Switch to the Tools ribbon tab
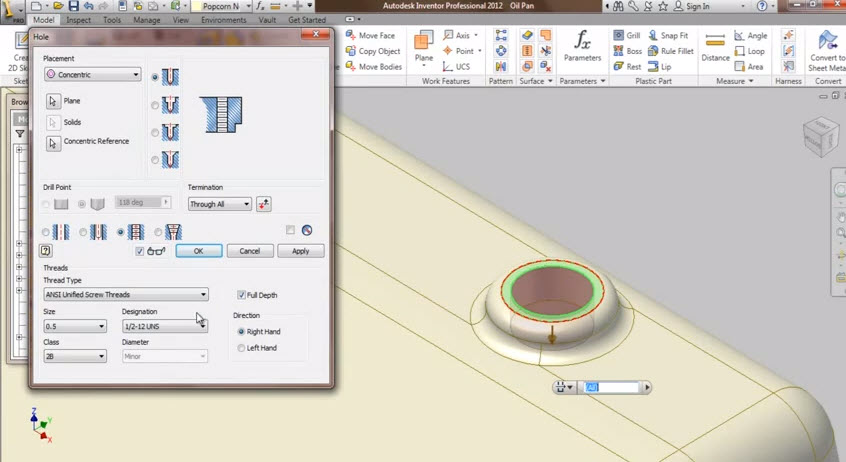The width and height of the screenshot is (846, 462). [x=112, y=20]
